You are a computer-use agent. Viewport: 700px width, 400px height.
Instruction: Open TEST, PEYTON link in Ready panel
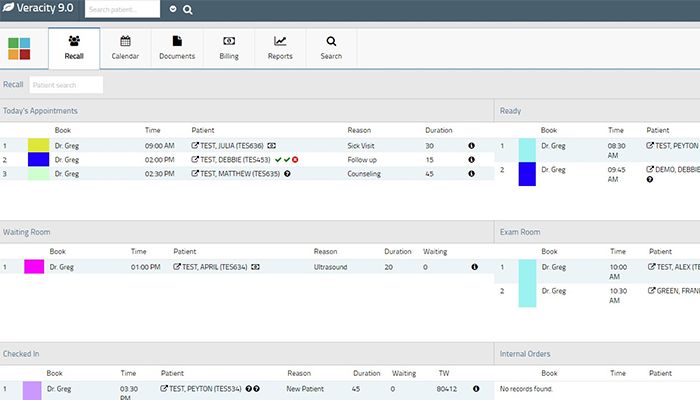673,146
